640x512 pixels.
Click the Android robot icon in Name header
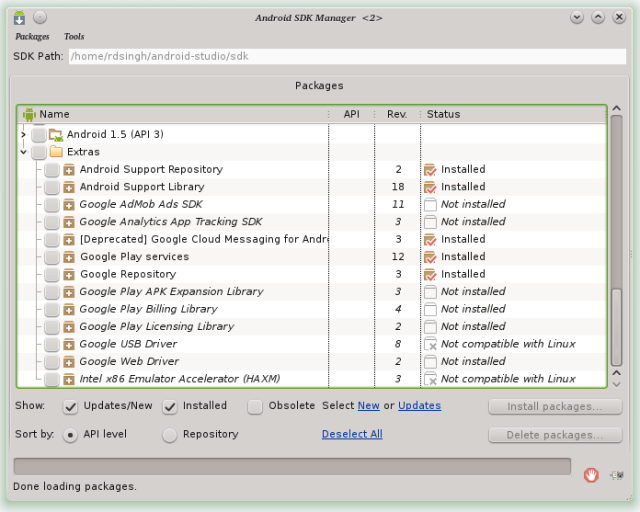(x=29, y=114)
